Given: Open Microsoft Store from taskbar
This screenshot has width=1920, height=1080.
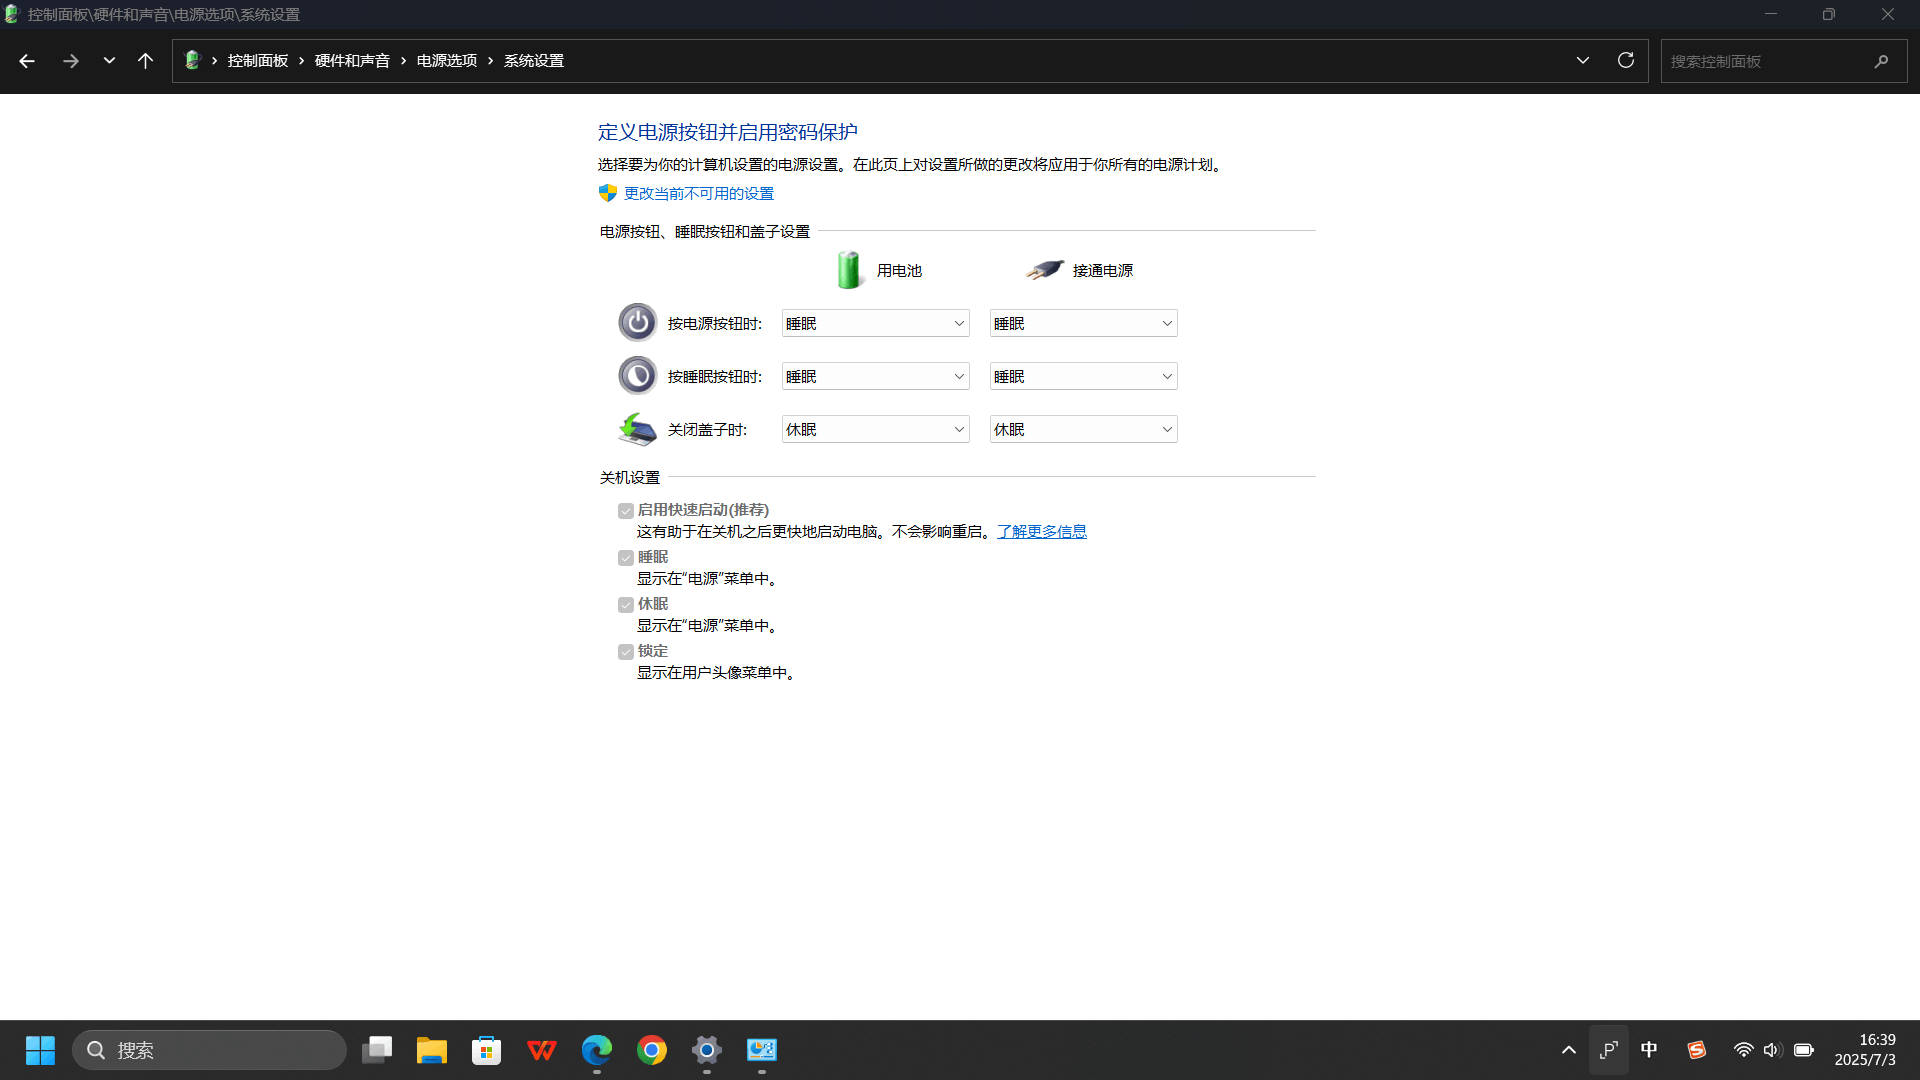Looking at the screenshot, I should point(487,1050).
